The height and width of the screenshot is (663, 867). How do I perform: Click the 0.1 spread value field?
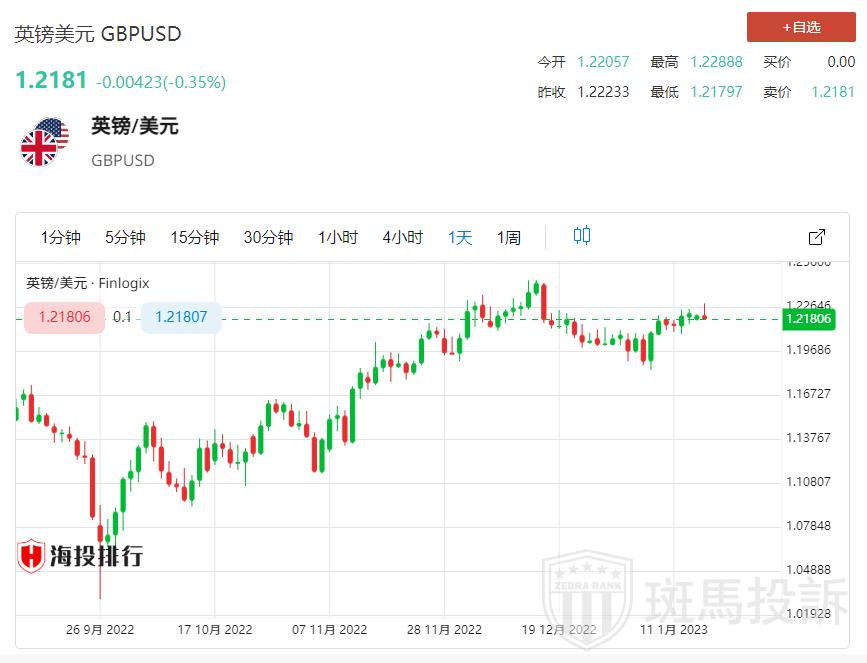pyautogui.click(x=122, y=317)
